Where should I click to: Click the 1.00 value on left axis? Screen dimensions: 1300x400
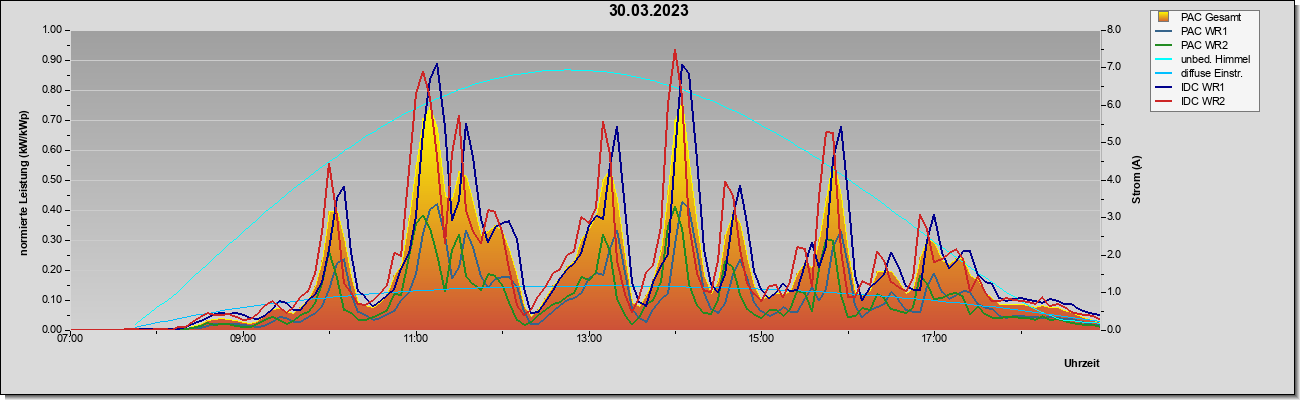[x=52, y=30]
